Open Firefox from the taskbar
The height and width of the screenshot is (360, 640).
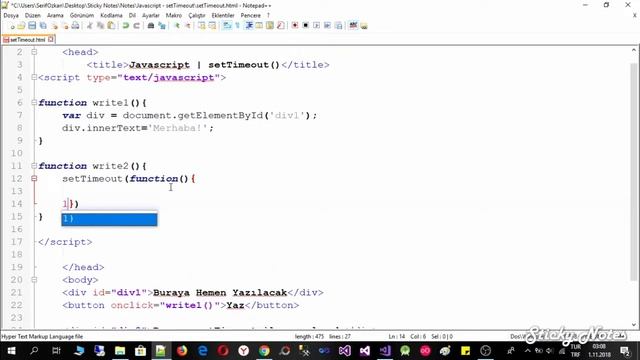pos(182,351)
